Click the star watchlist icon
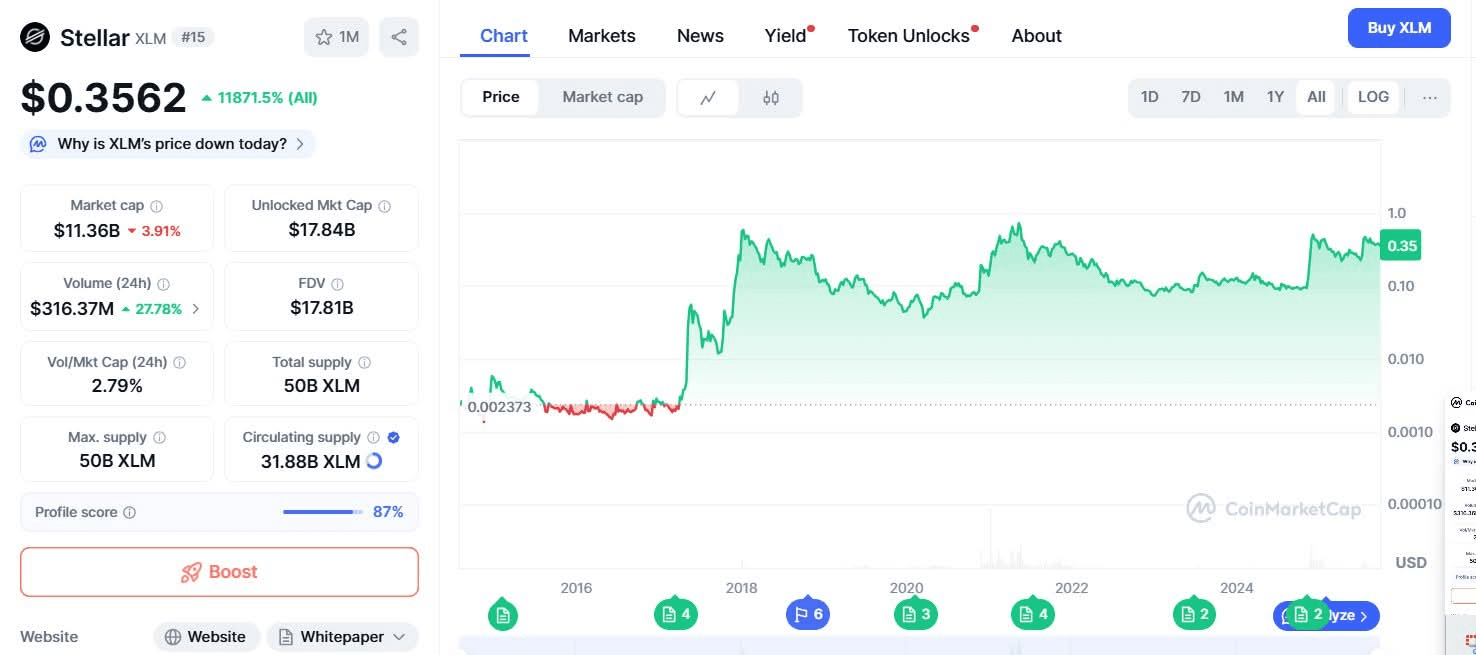1476x655 pixels. (324, 37)
